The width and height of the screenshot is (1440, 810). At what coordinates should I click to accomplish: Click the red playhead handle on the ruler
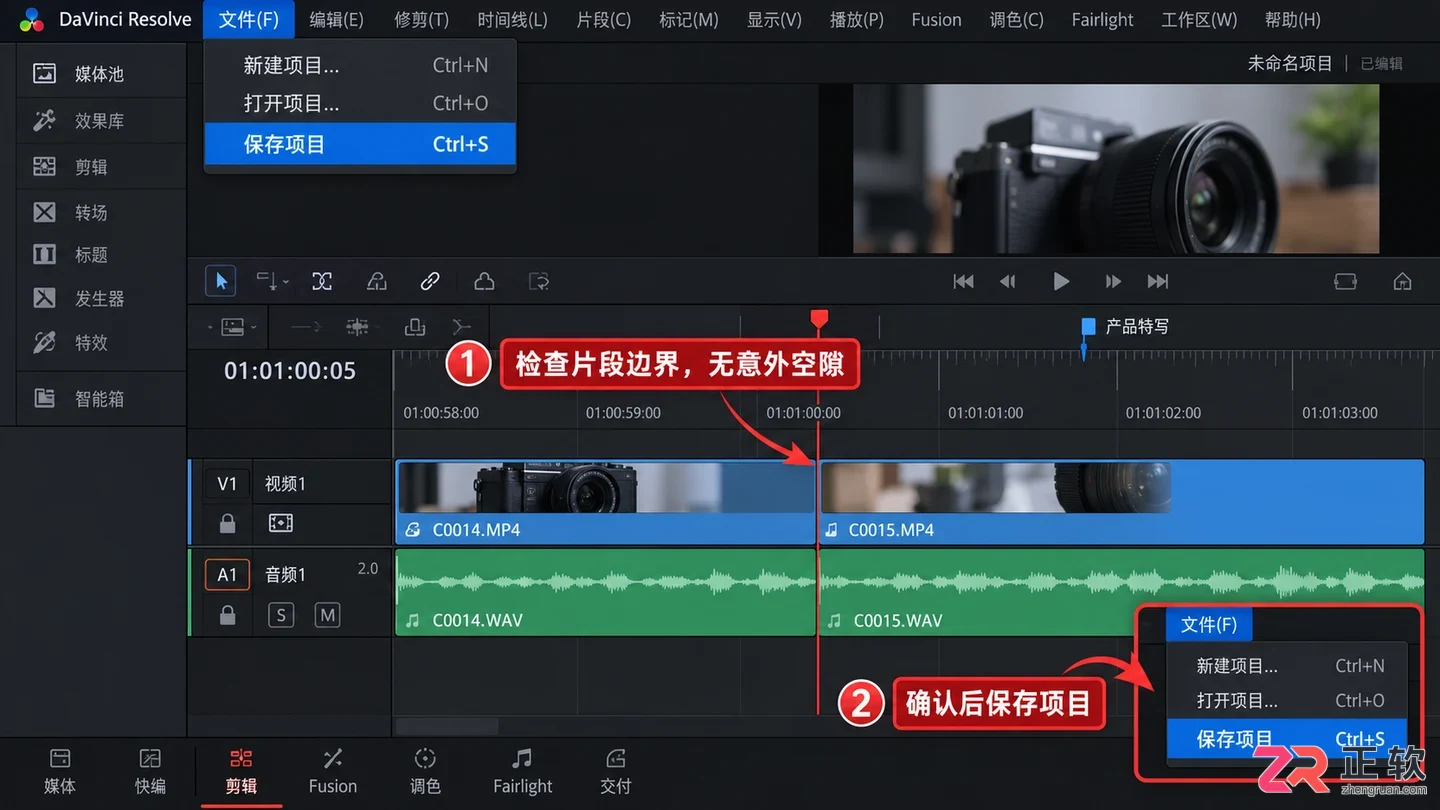(819, 318)
